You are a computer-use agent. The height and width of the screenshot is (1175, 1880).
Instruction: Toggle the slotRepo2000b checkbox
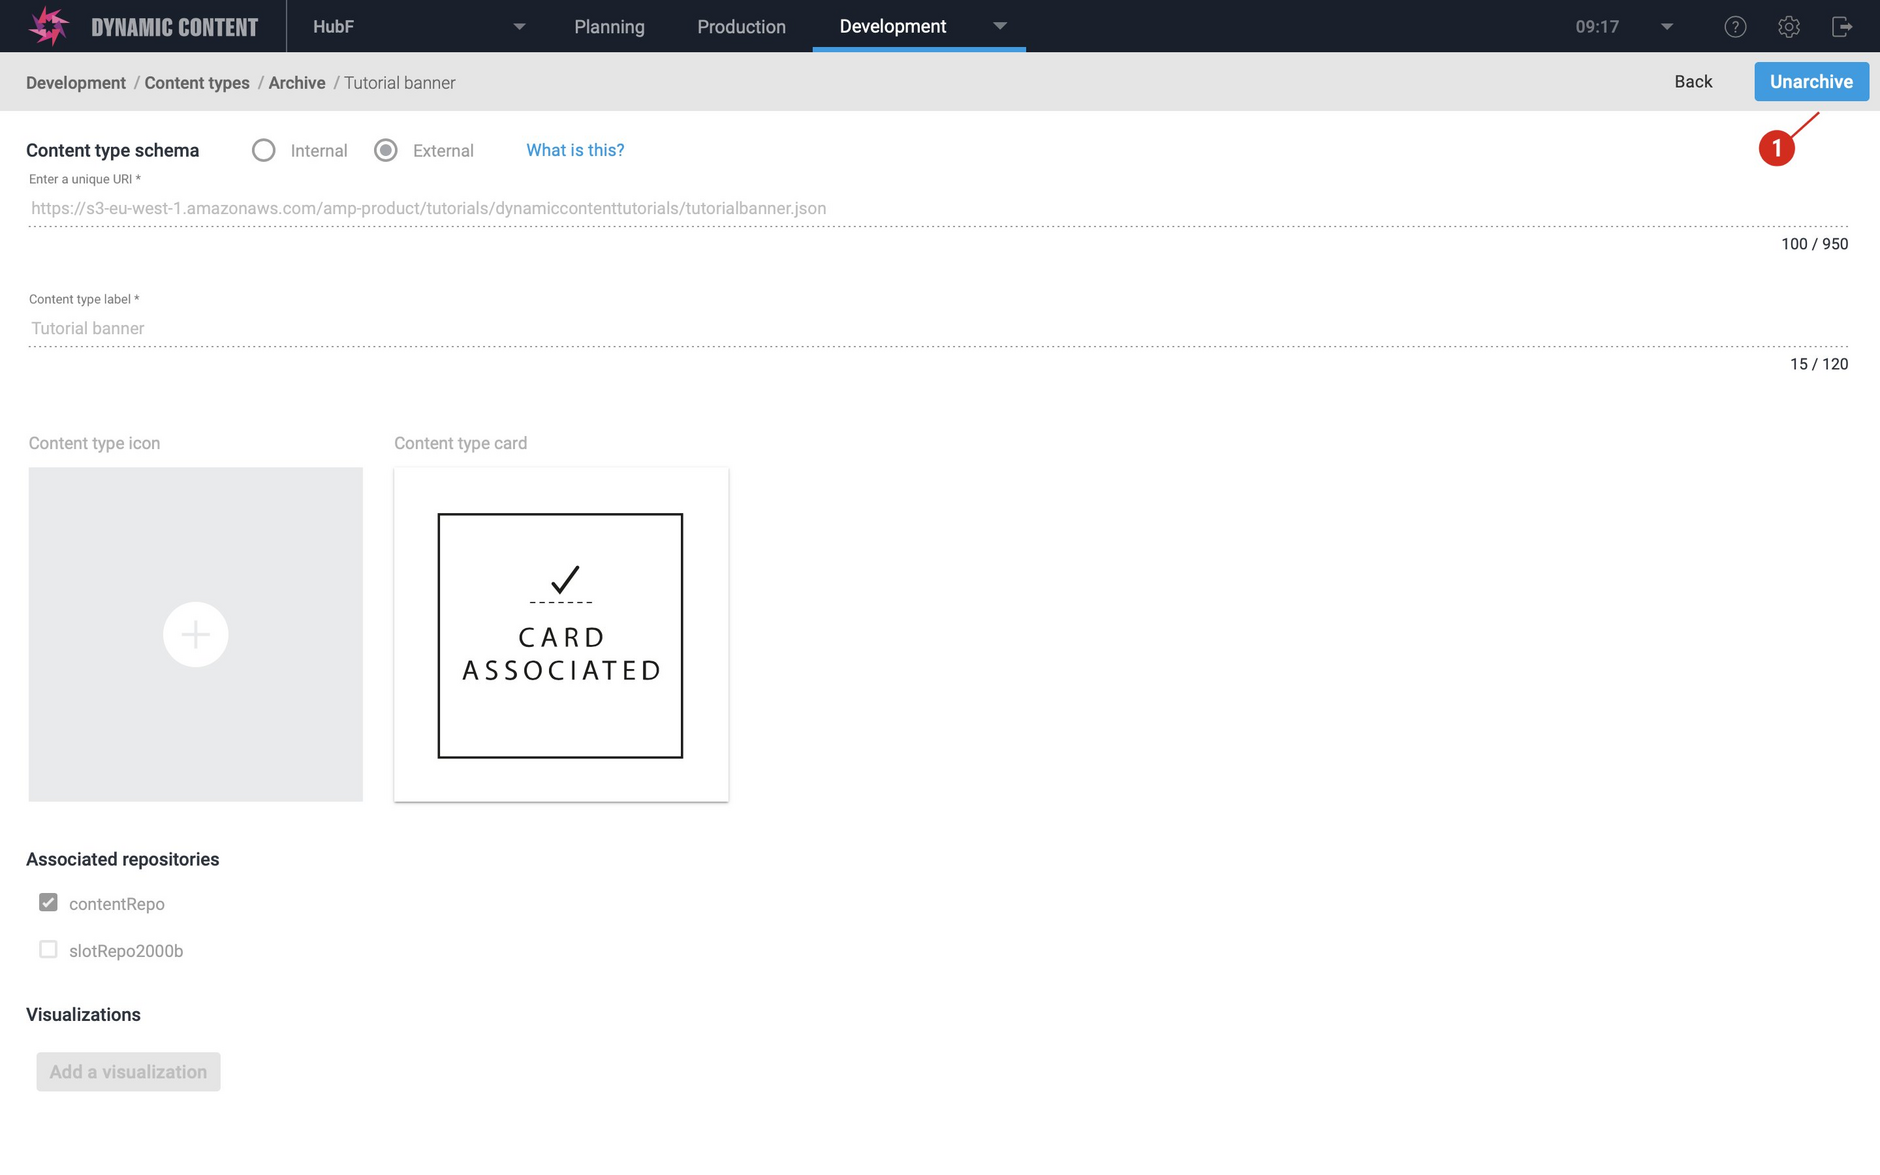click(x=48, y=949)
